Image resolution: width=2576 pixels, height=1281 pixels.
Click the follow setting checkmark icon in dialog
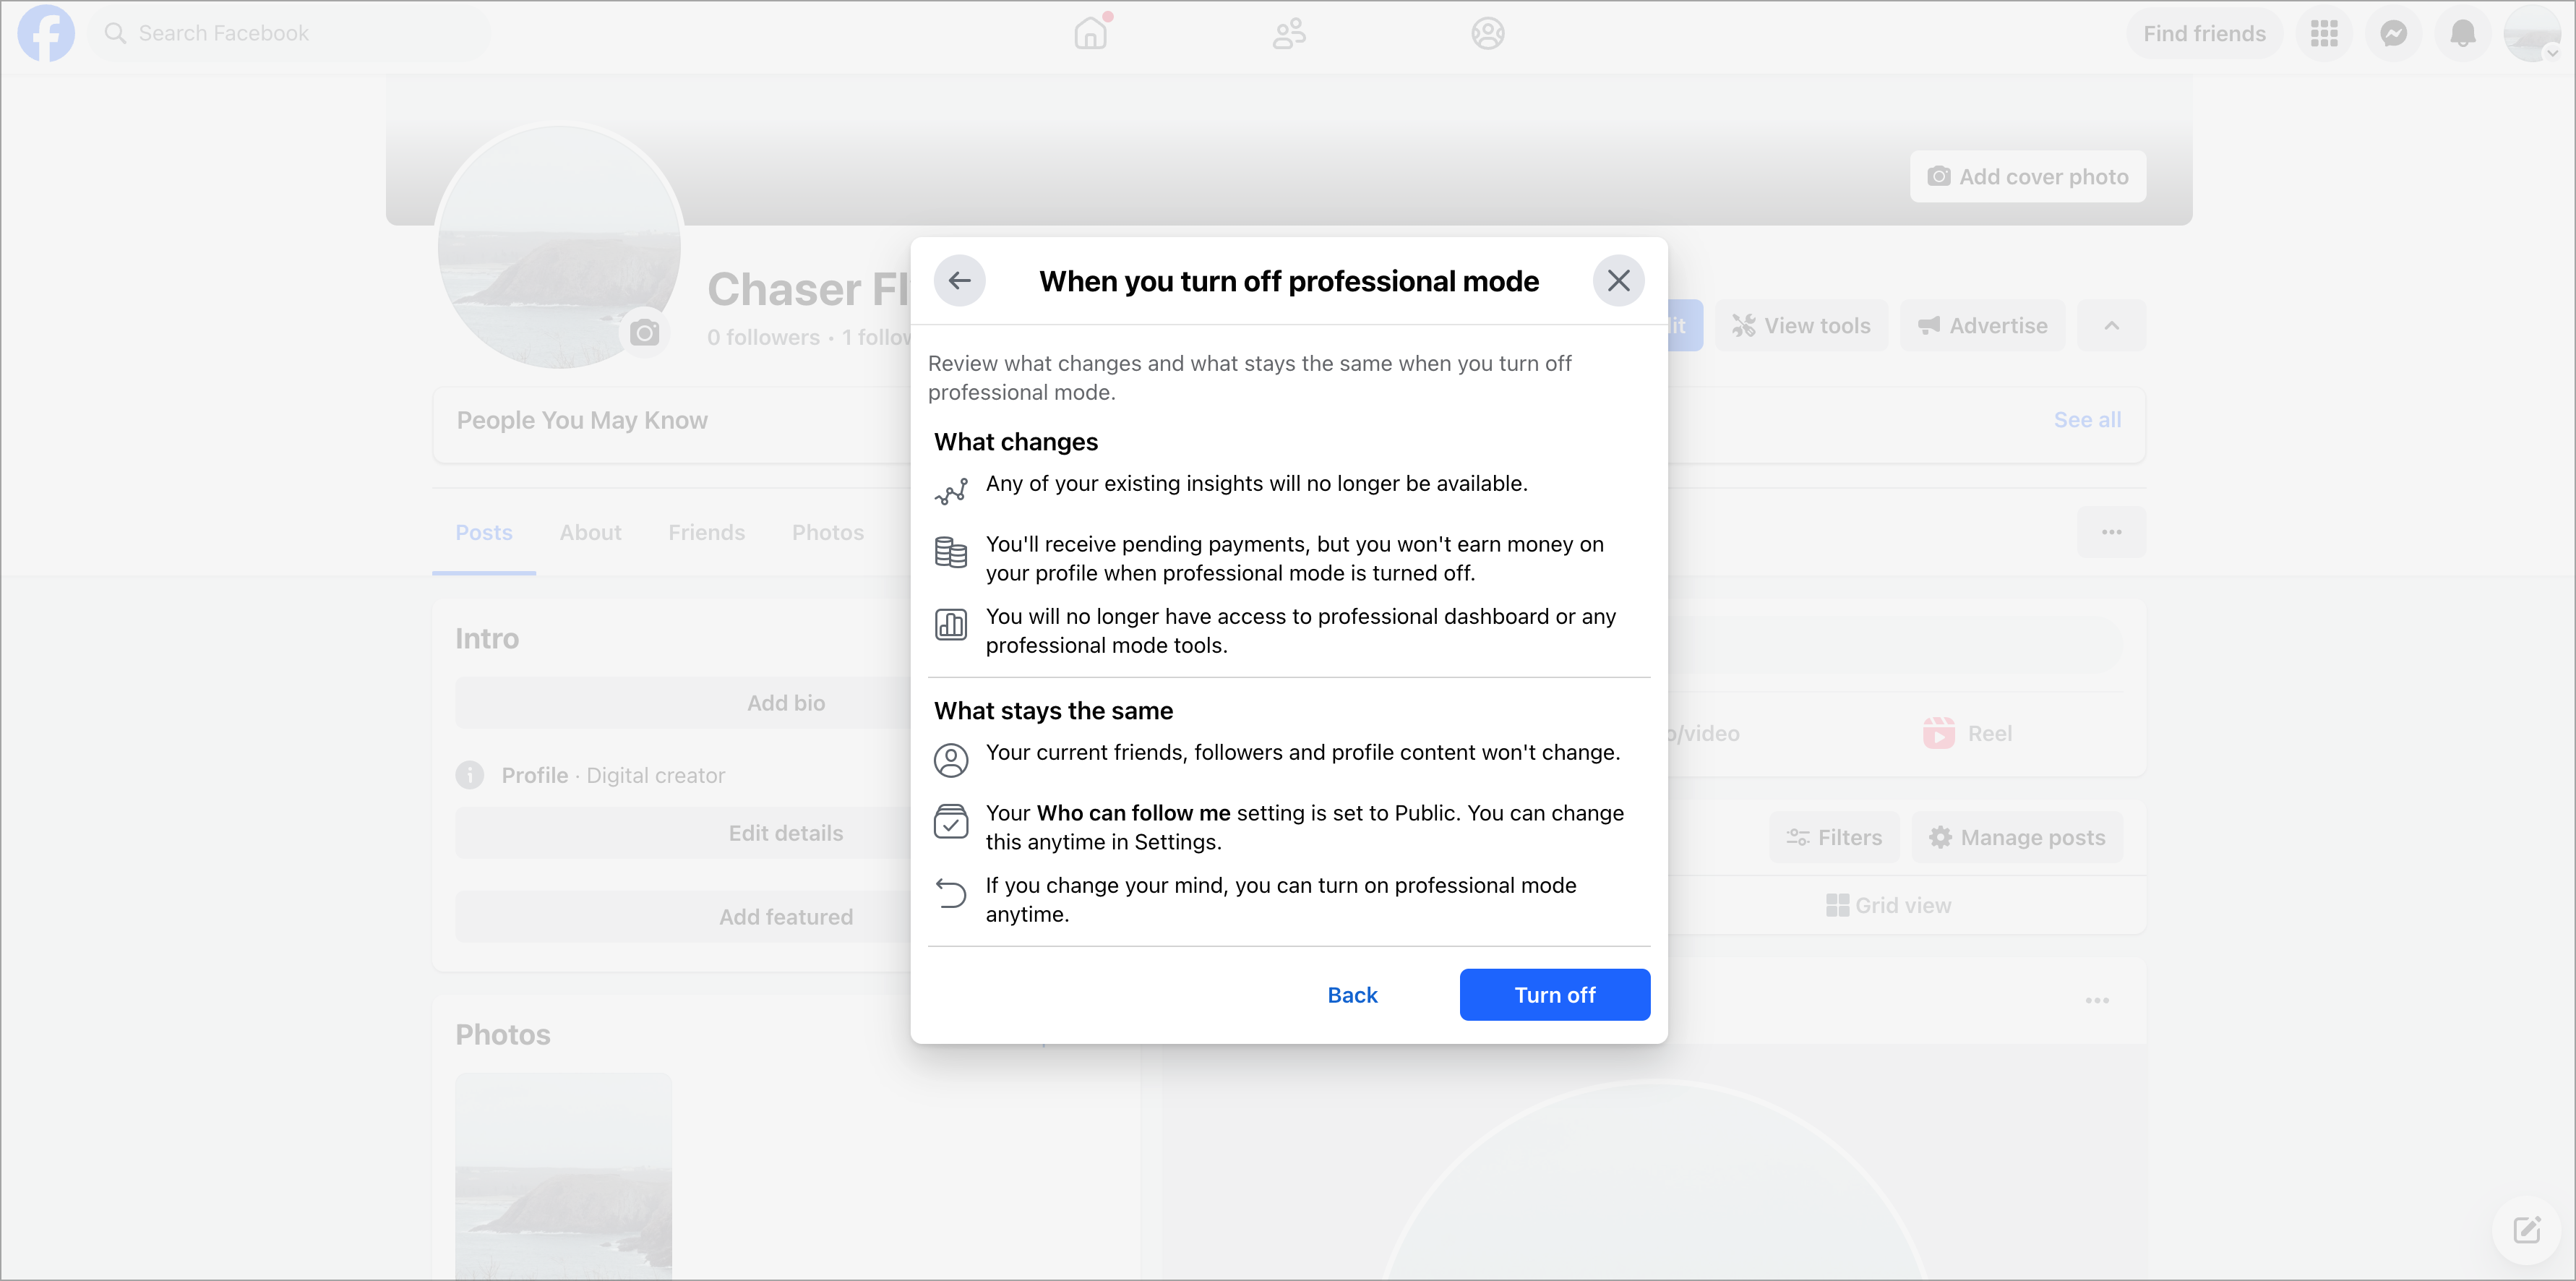pyautogui.click(x=950, y=821)
